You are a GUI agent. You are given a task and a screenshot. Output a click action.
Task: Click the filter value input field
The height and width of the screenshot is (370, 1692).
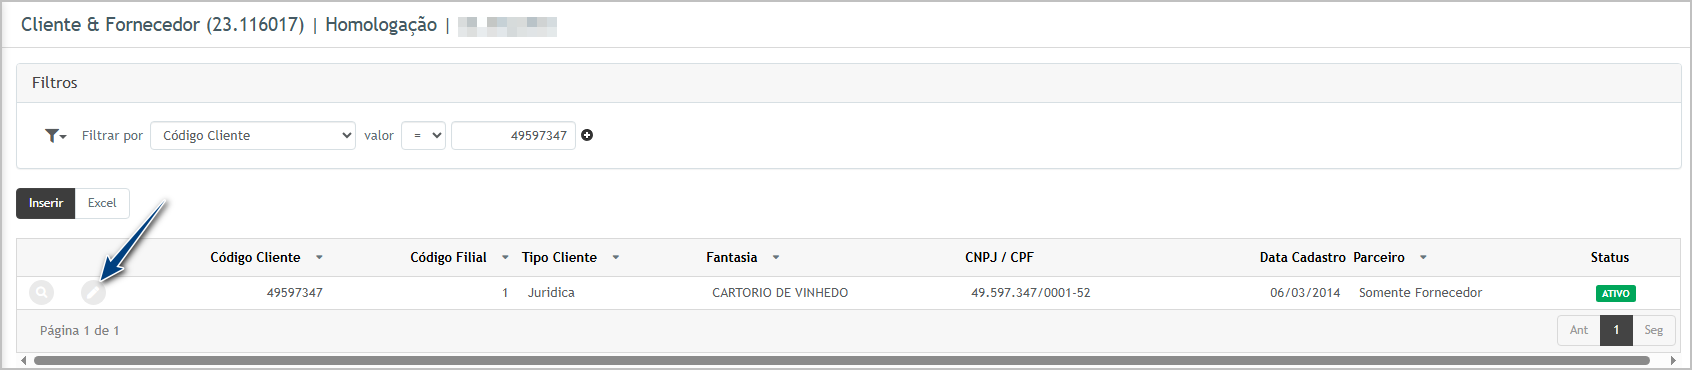[513, 135]
